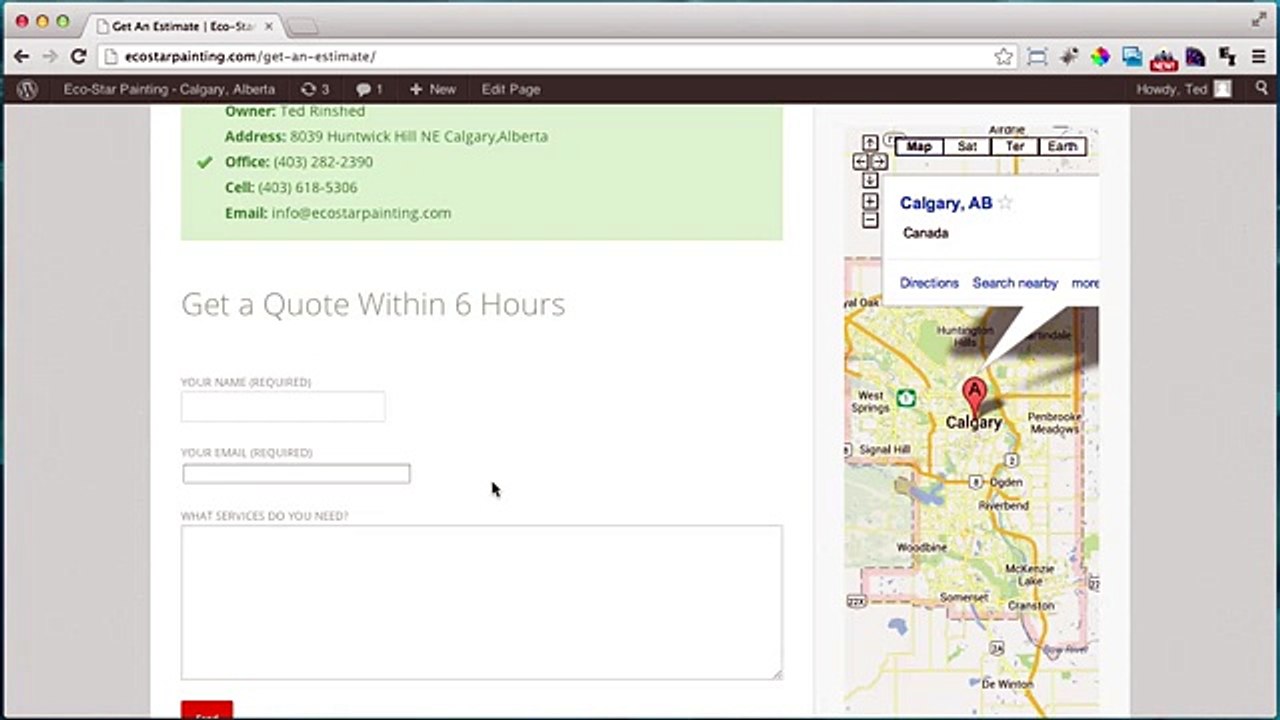Click the browser forward arrow
This screenshot has width=1280, height=720.
49,57
